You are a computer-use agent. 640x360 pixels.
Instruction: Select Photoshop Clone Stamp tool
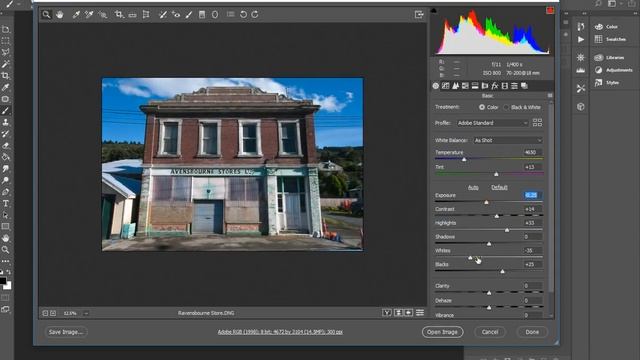5,122
